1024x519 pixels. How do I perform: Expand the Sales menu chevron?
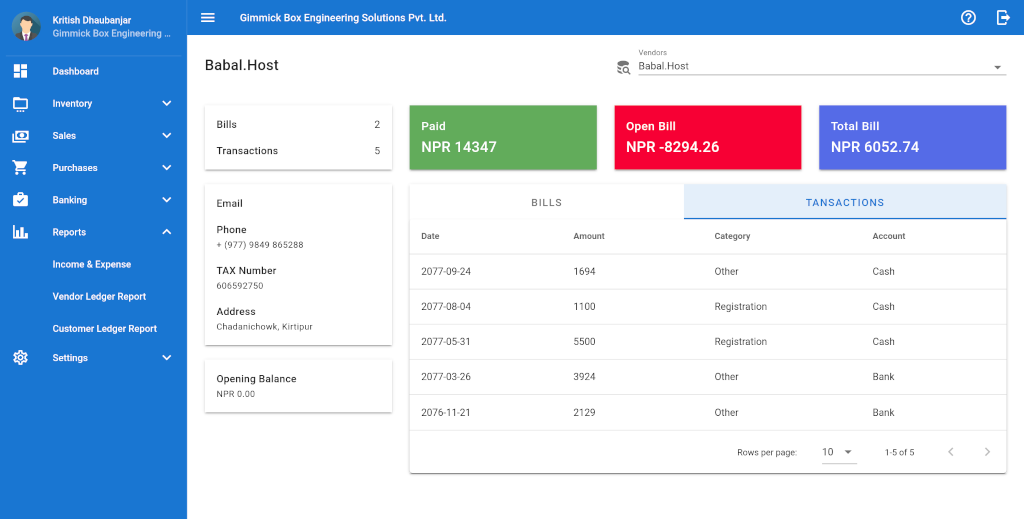[167, 136]
